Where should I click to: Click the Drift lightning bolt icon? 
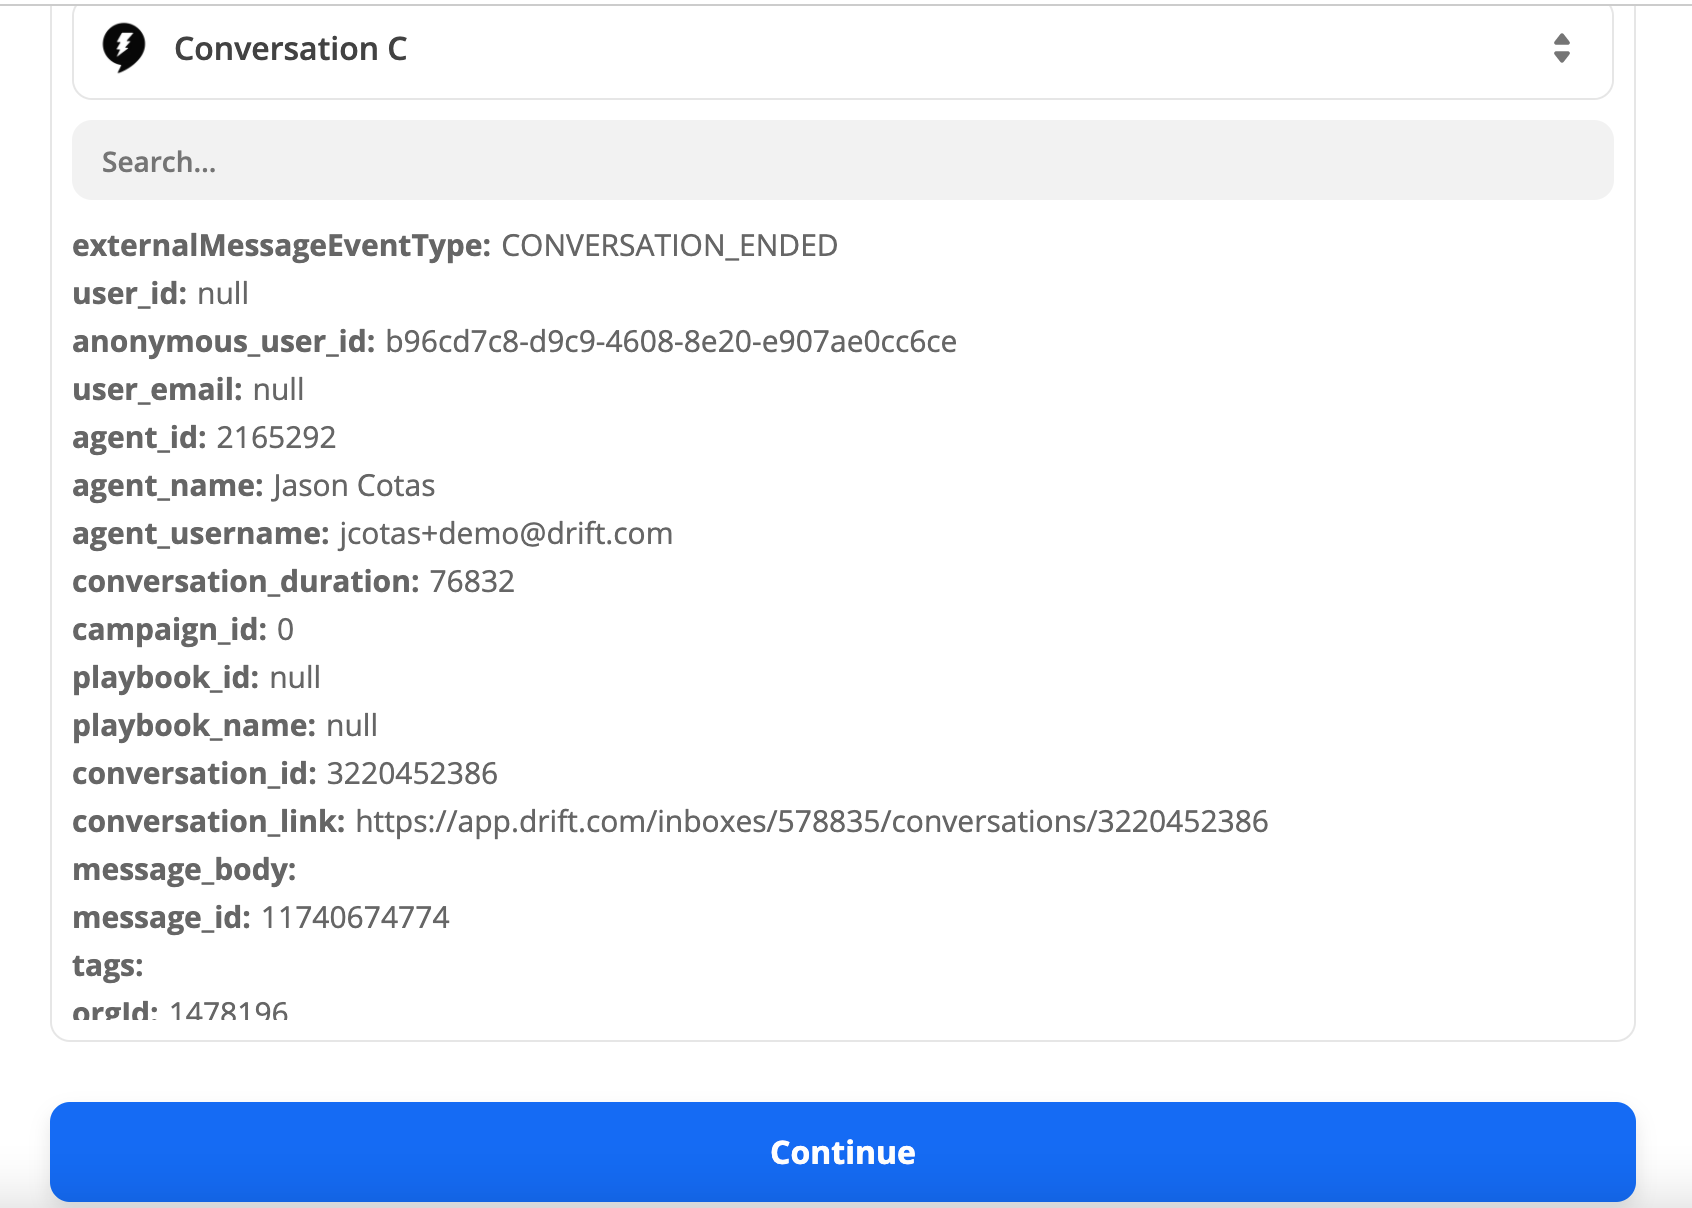(x=124, y=48)
